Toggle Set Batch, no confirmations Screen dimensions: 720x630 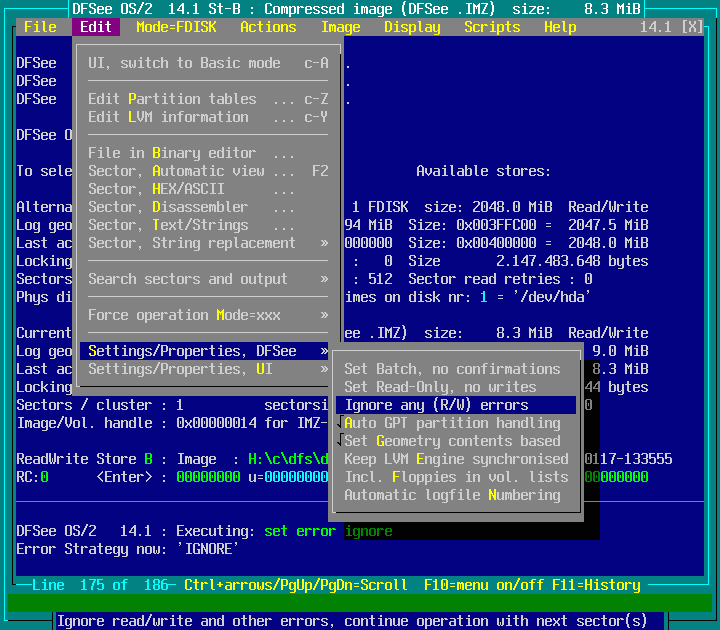click(452, 369)
